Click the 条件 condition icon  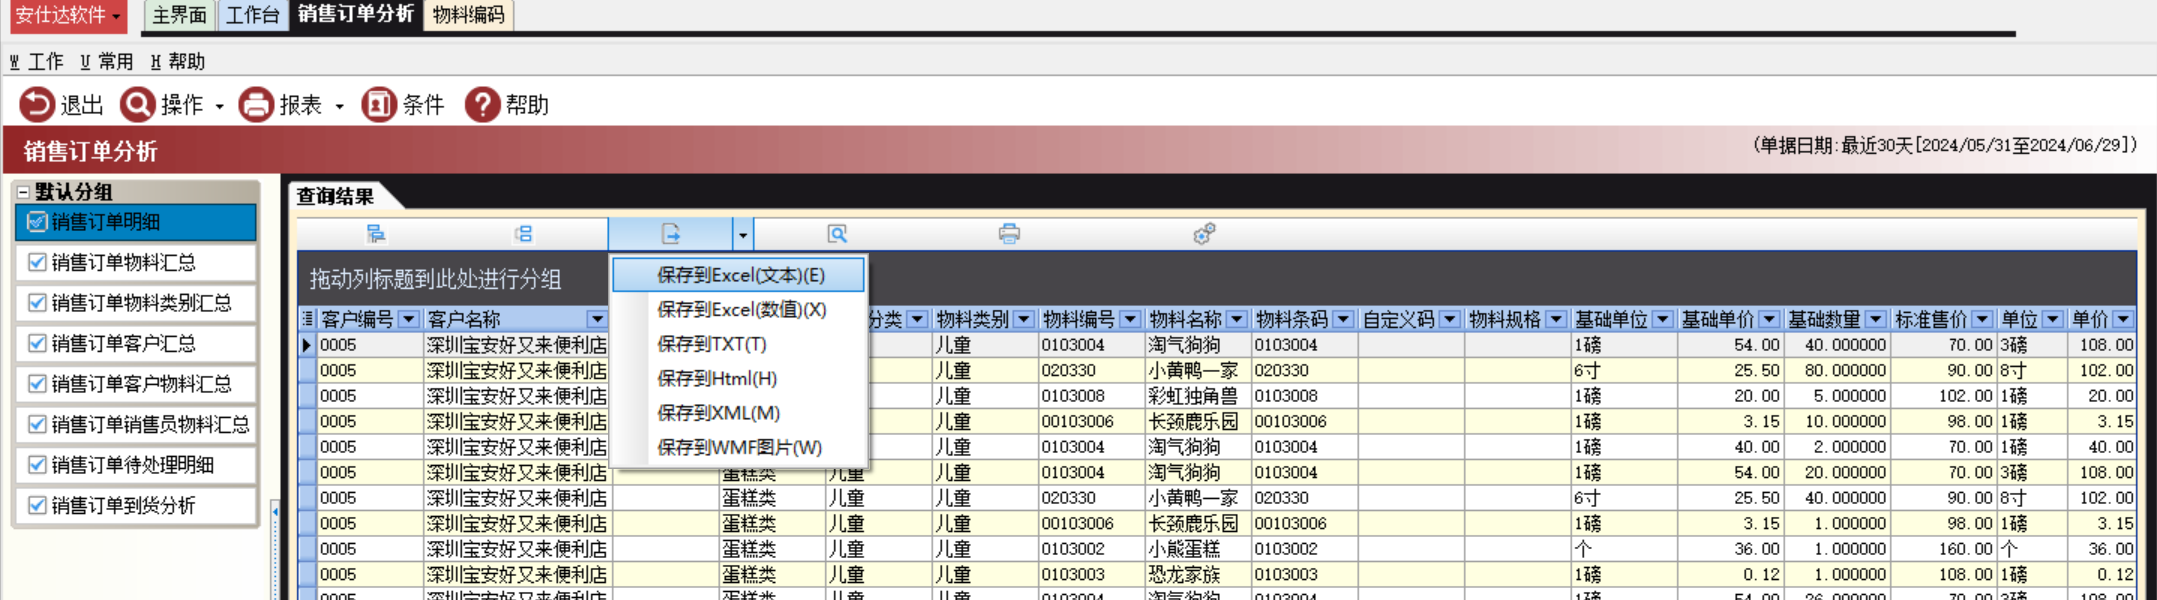pos(379,105)
